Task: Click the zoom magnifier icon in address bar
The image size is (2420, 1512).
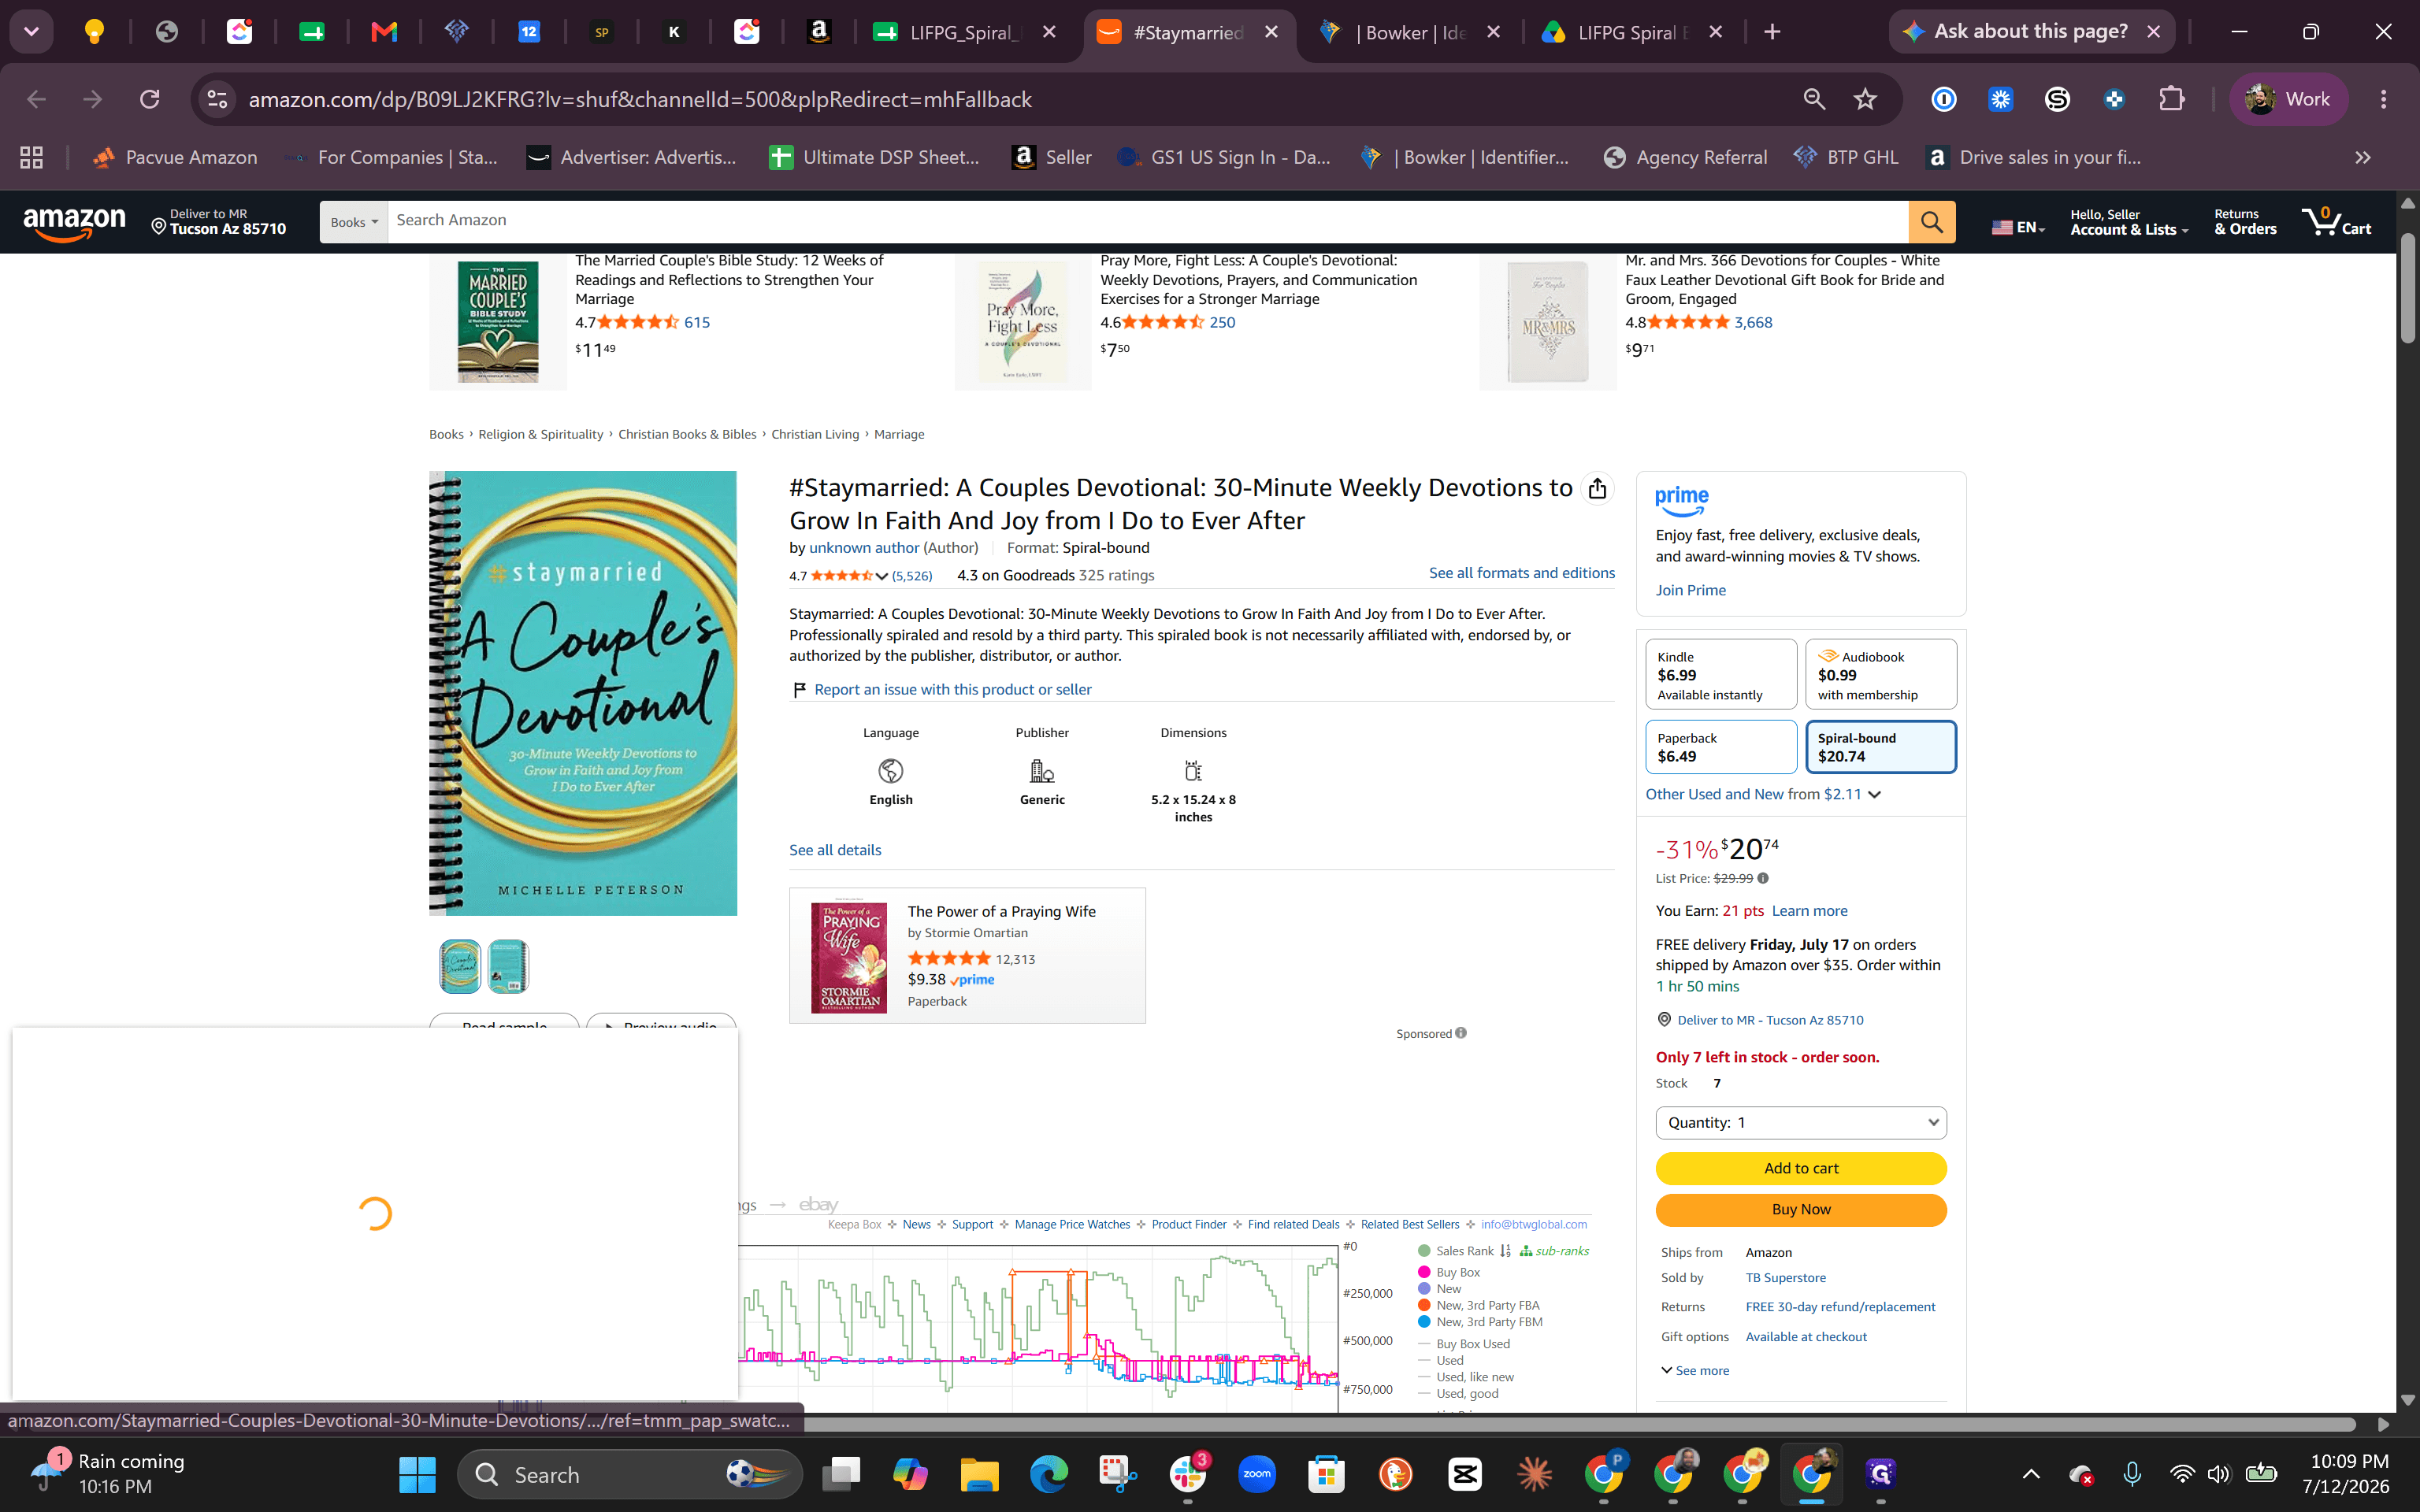Action: click(x=1813, y=99)
